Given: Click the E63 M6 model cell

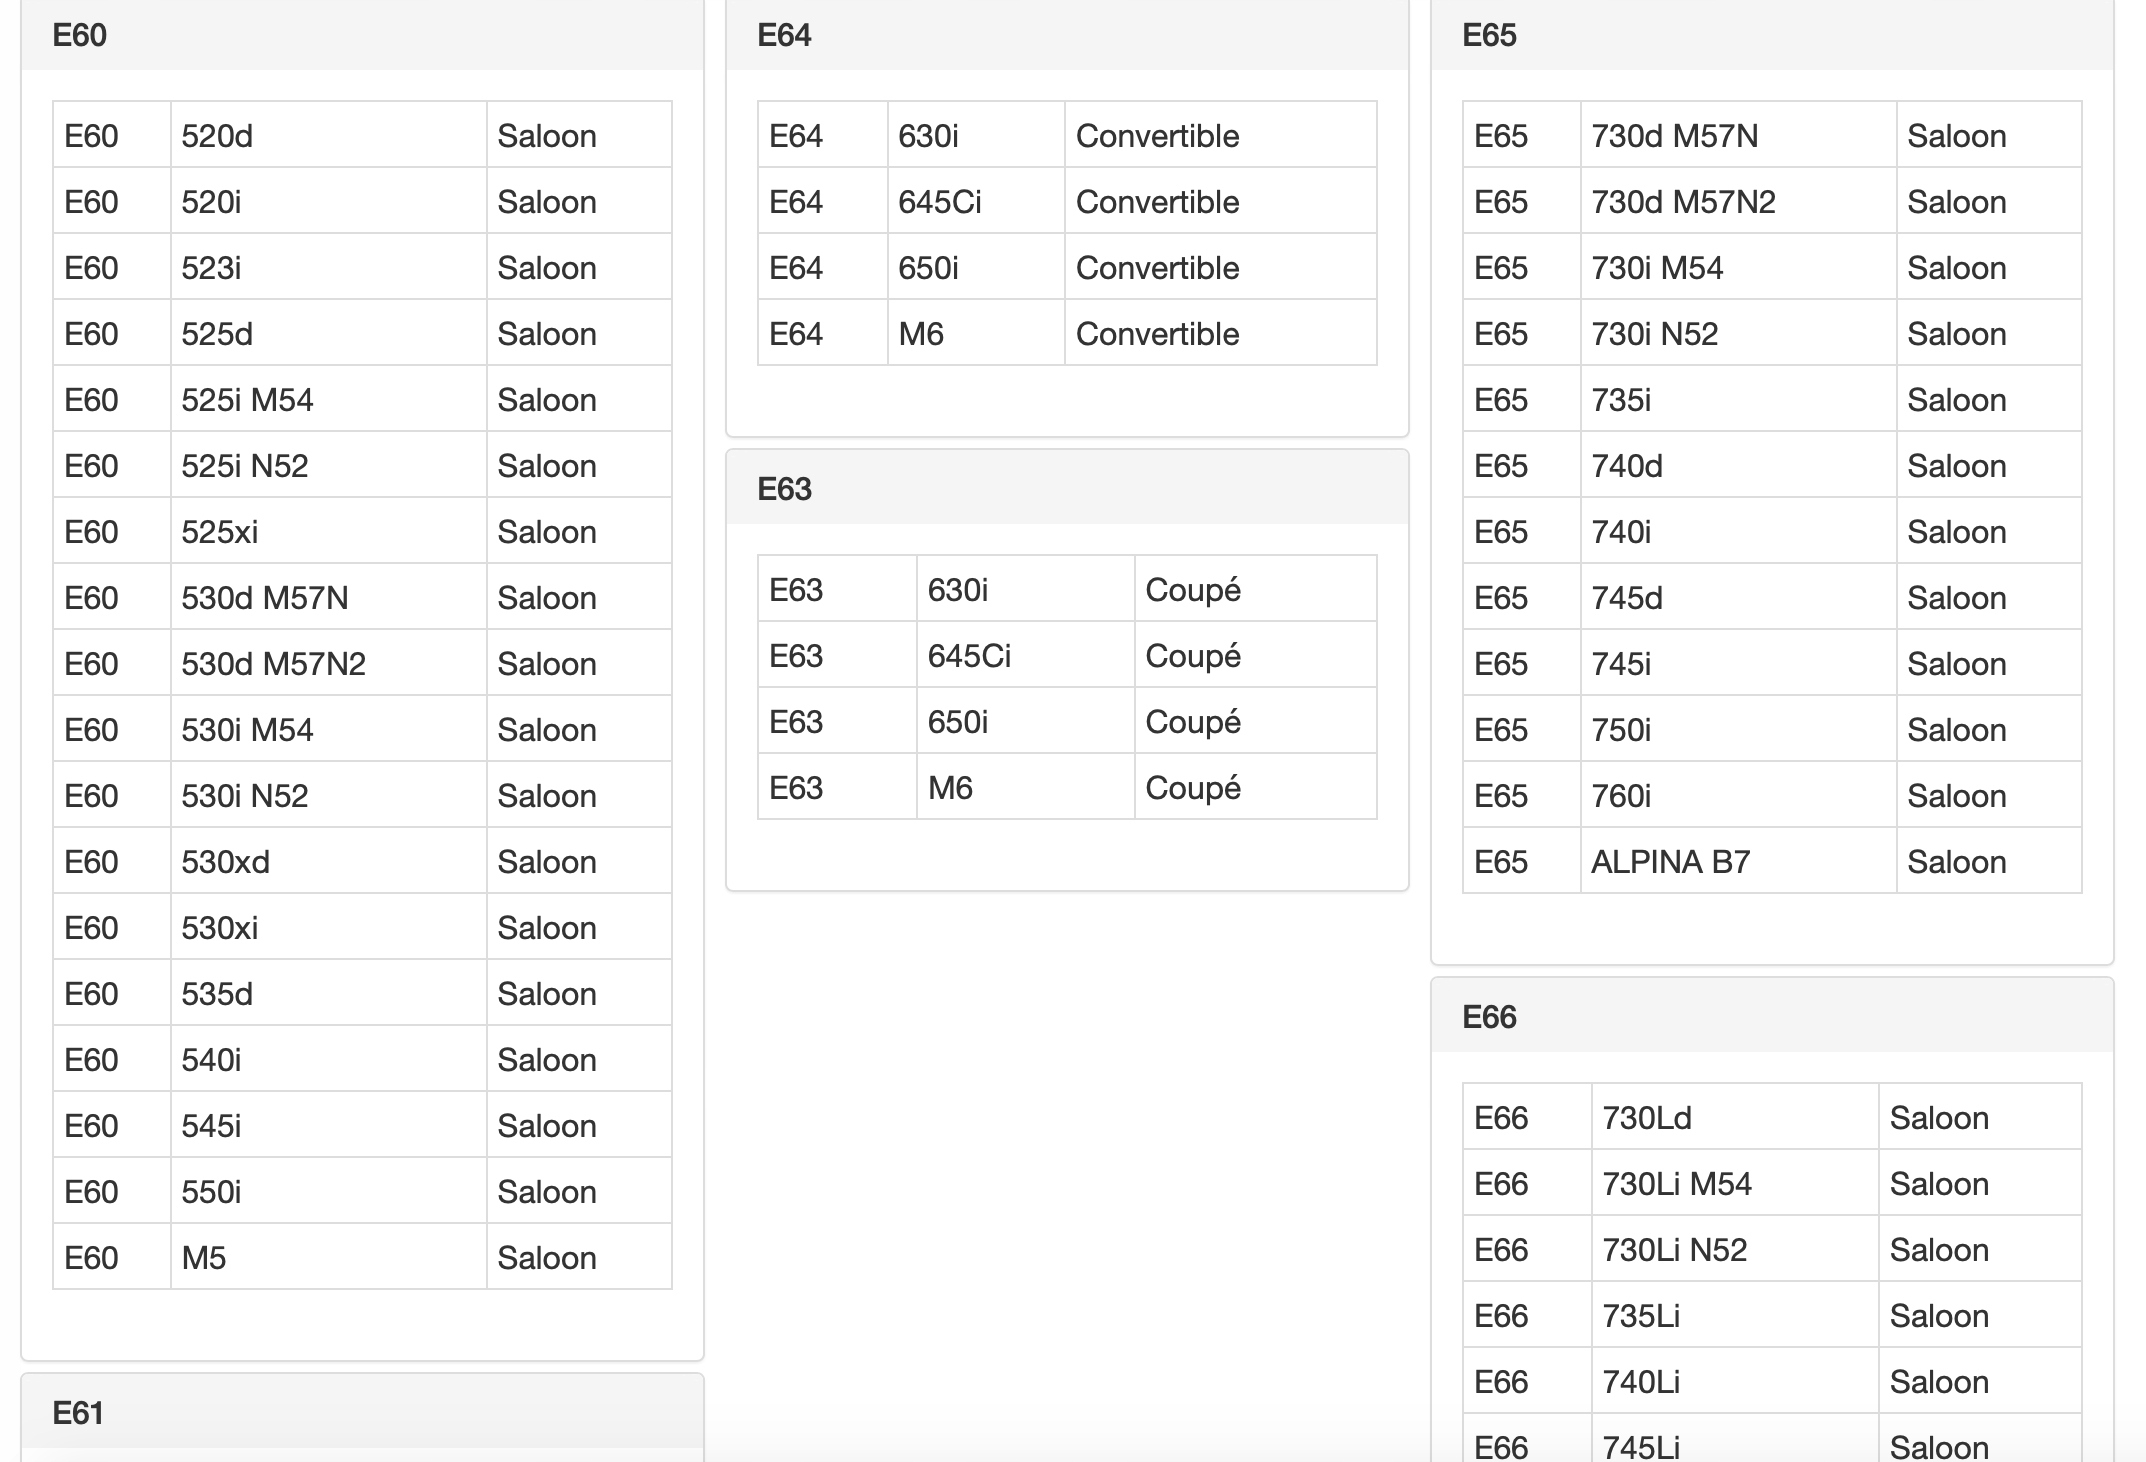Looking at the screenshot, I should coord(1025,787).
